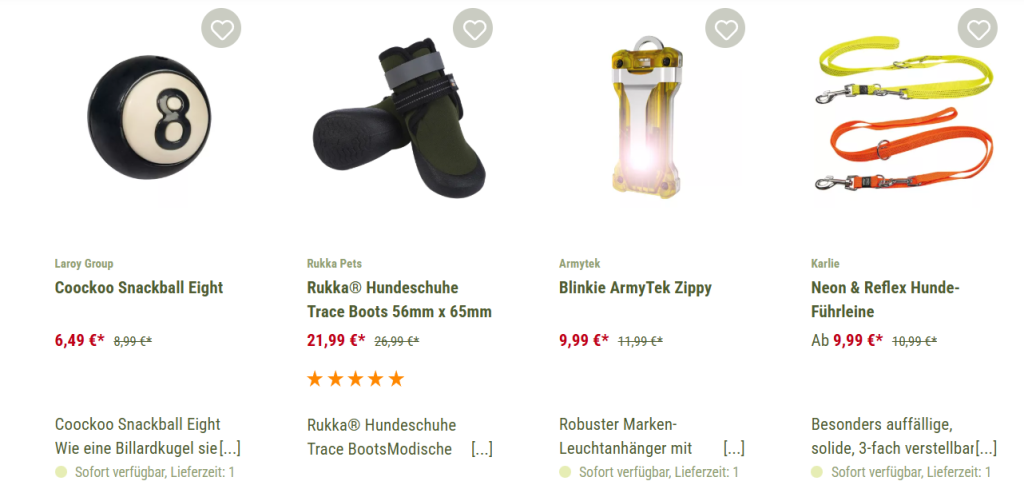Open the 8-ball snackball product image
The image size is (1024, 485).
[150, 117]
